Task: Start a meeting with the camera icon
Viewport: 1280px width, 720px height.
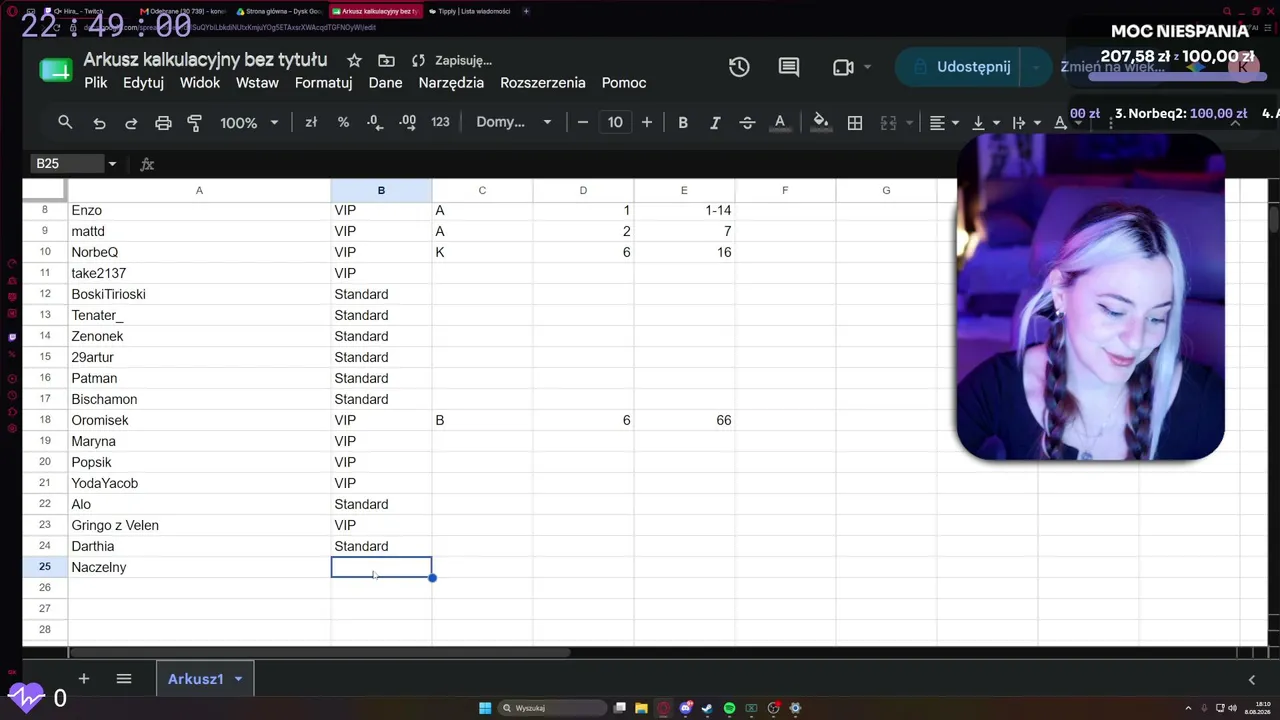Action: point(843,67)
